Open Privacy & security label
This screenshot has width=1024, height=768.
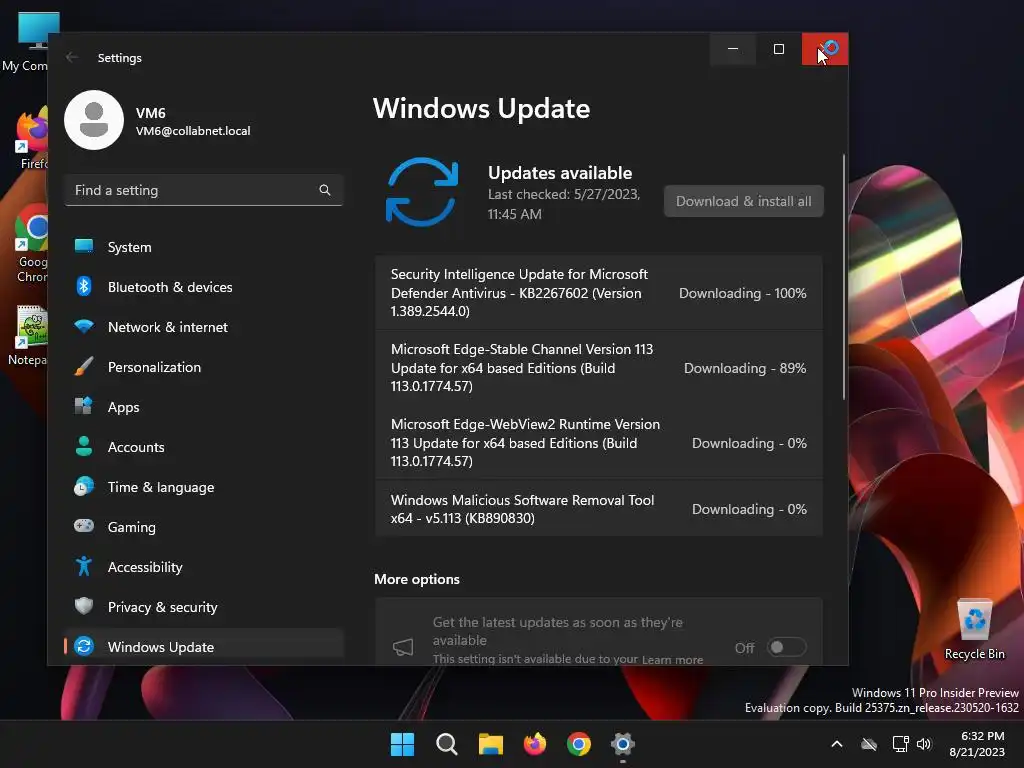point(163,607)
